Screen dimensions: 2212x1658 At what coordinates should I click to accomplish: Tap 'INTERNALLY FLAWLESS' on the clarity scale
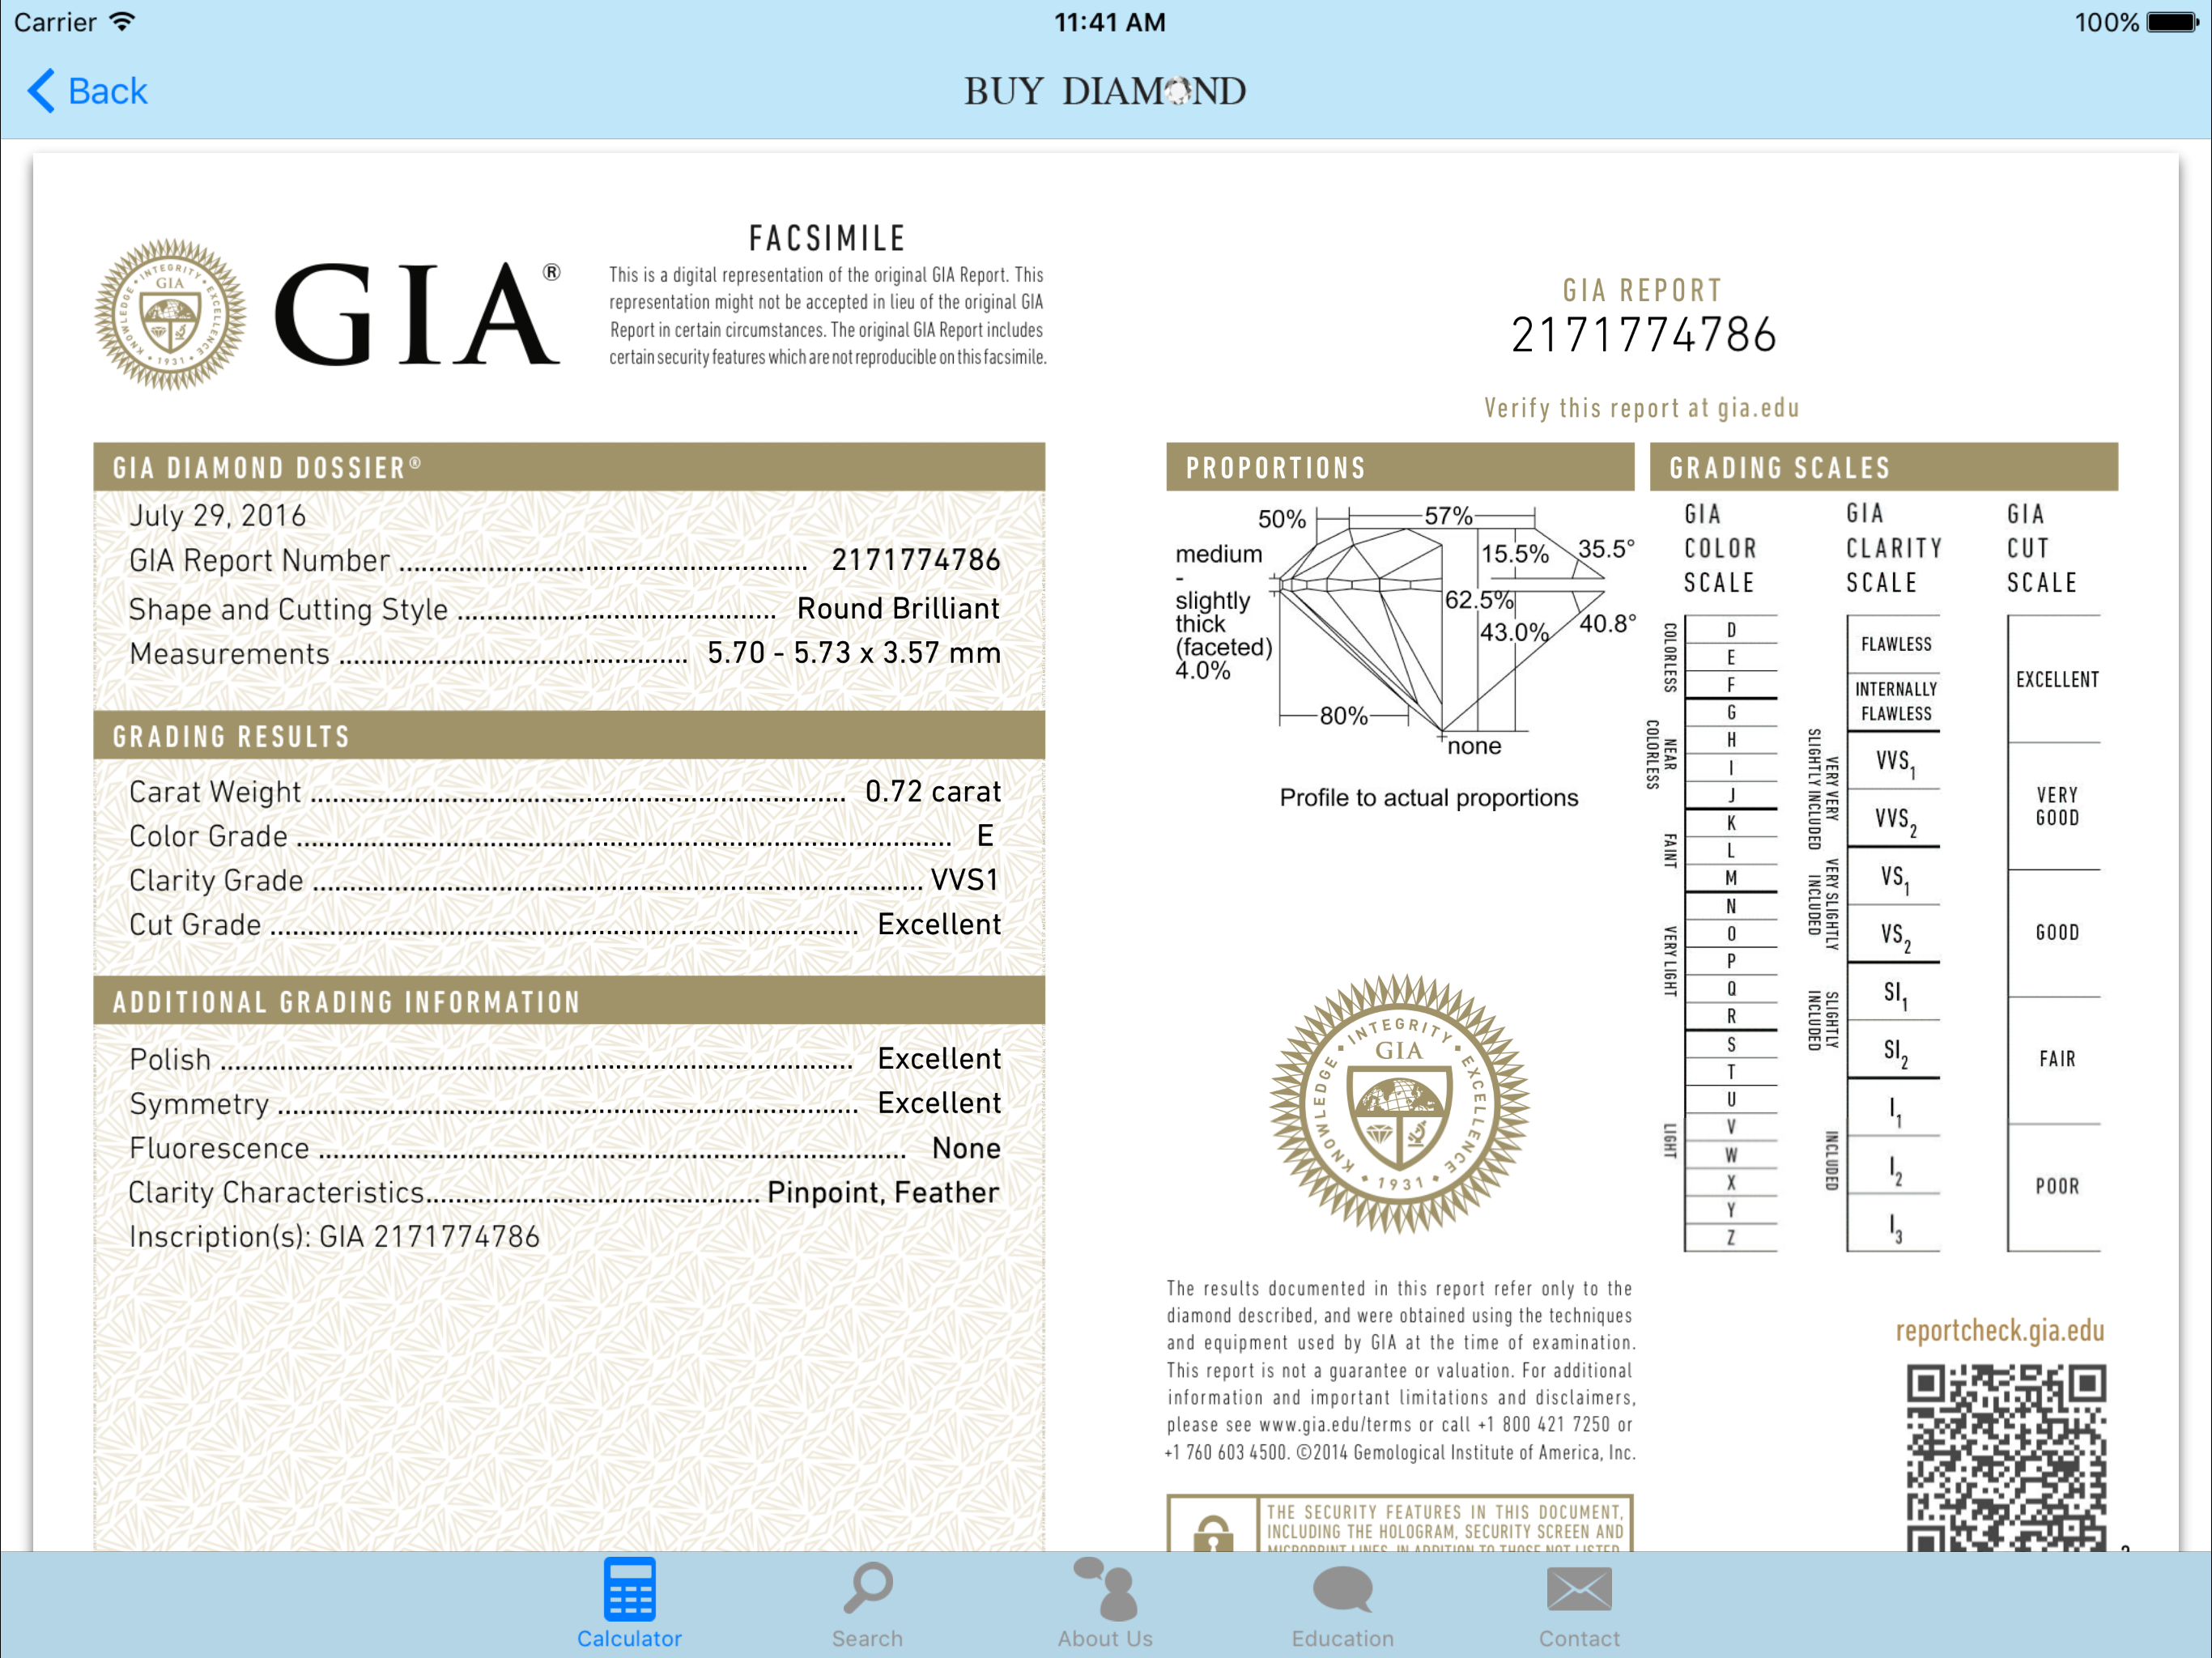tap(1896, 701)
